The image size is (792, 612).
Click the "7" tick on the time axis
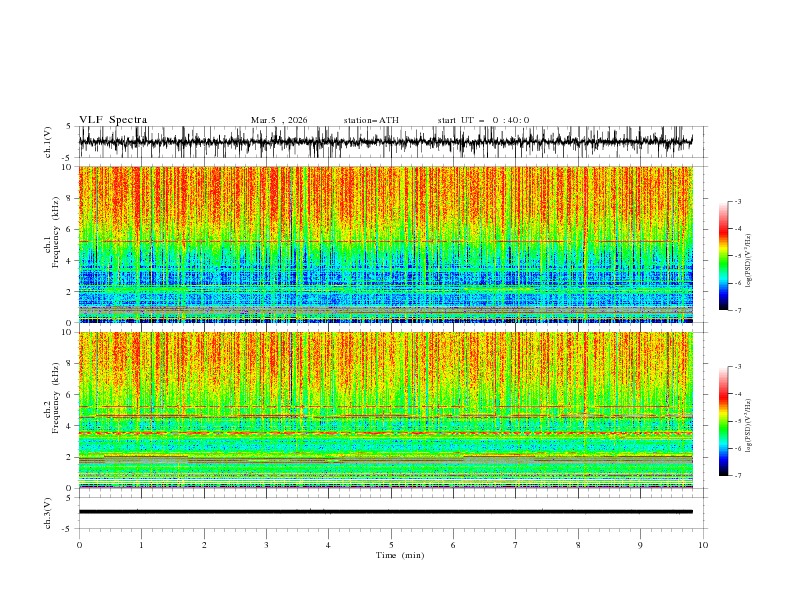[x=516, y=545]
